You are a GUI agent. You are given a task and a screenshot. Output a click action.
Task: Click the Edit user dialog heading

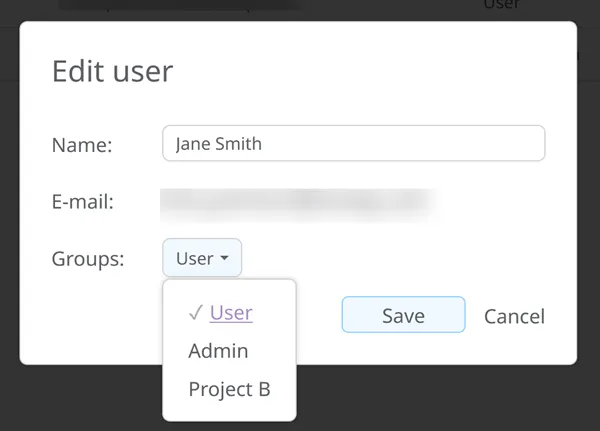tap(112, 71)
